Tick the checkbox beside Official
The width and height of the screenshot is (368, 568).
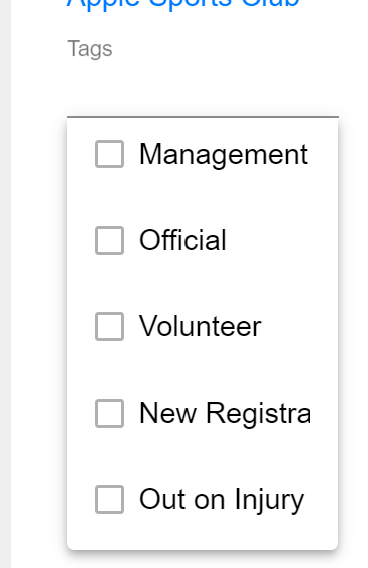(109, 240)
